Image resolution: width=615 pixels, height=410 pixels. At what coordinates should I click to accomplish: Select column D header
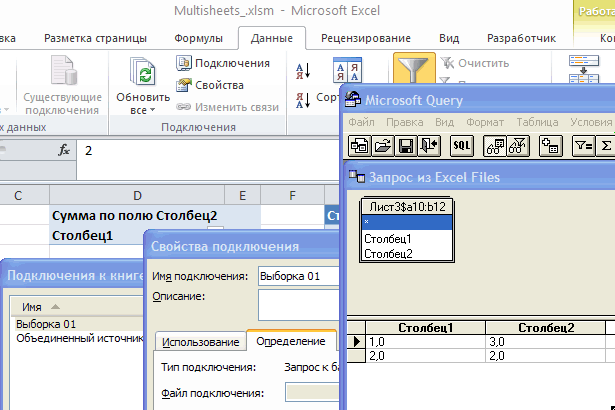coord(137,195)
